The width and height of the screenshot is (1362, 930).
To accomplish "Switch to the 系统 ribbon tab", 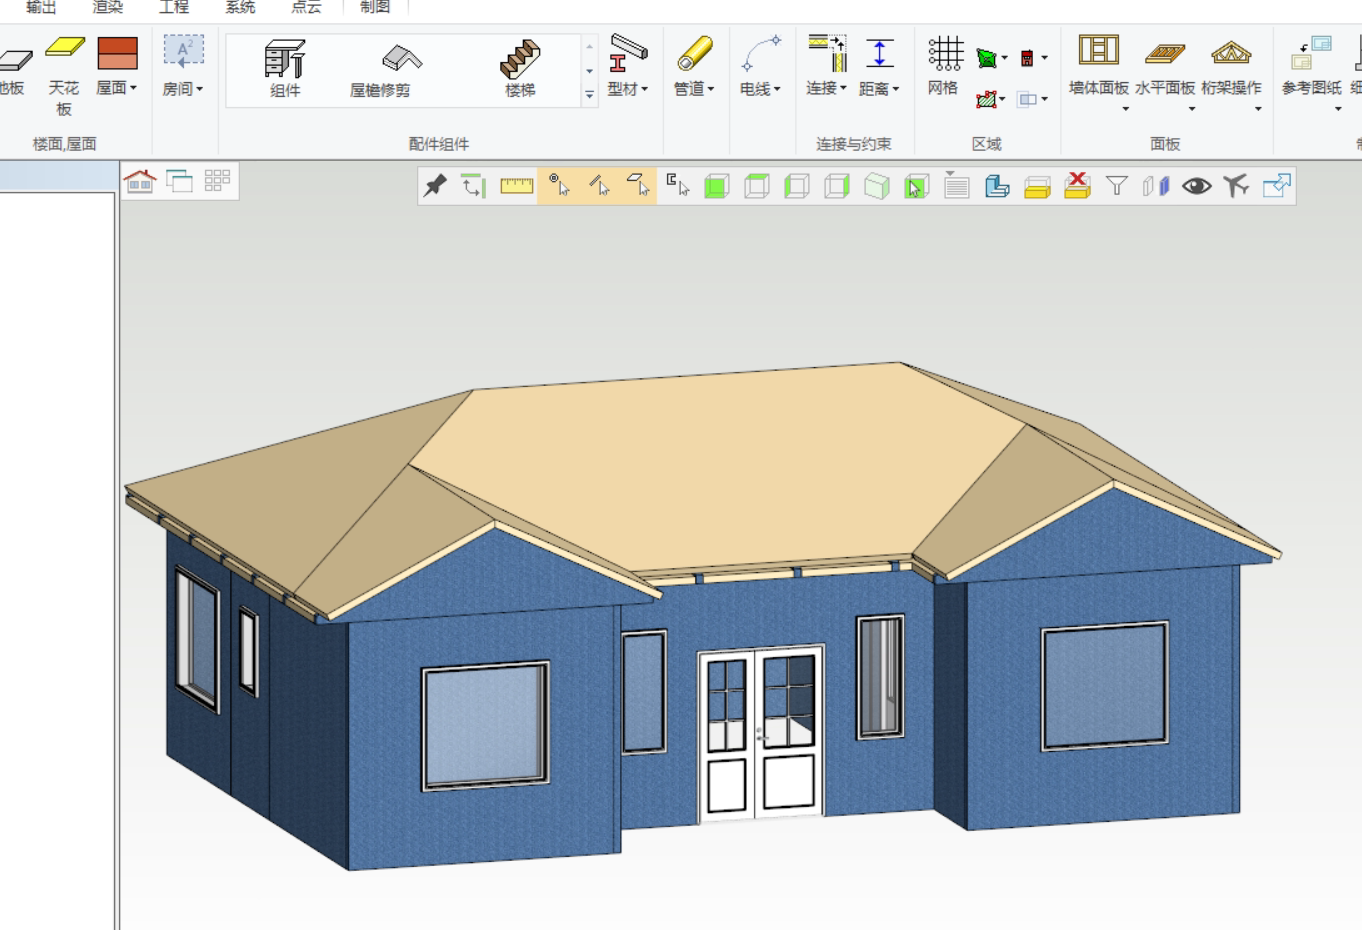I will [241, 7].
